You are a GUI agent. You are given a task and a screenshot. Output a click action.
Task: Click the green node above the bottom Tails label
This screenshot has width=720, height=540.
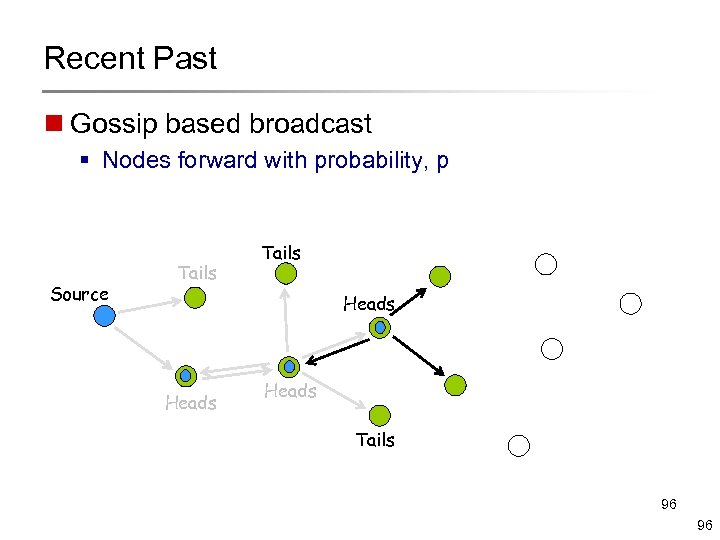[x=379, y=415]
